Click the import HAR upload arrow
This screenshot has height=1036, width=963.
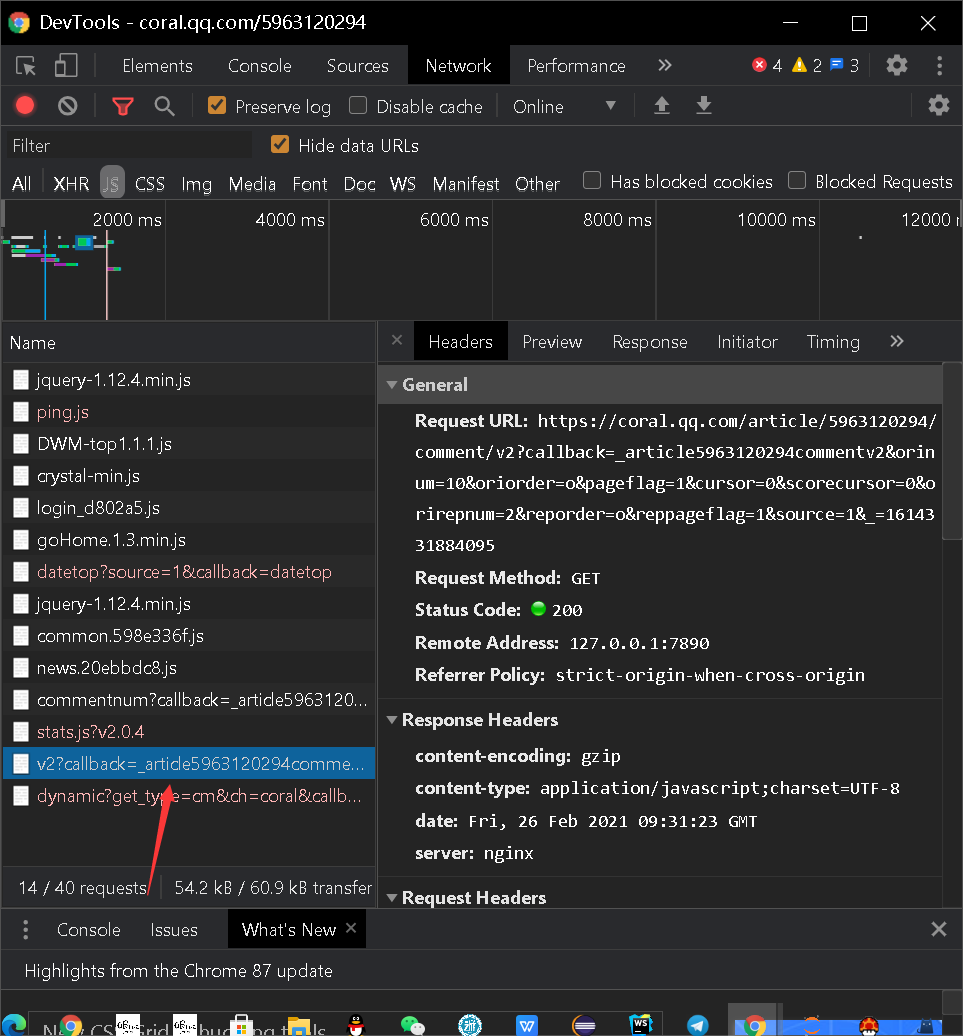[662, 106]
